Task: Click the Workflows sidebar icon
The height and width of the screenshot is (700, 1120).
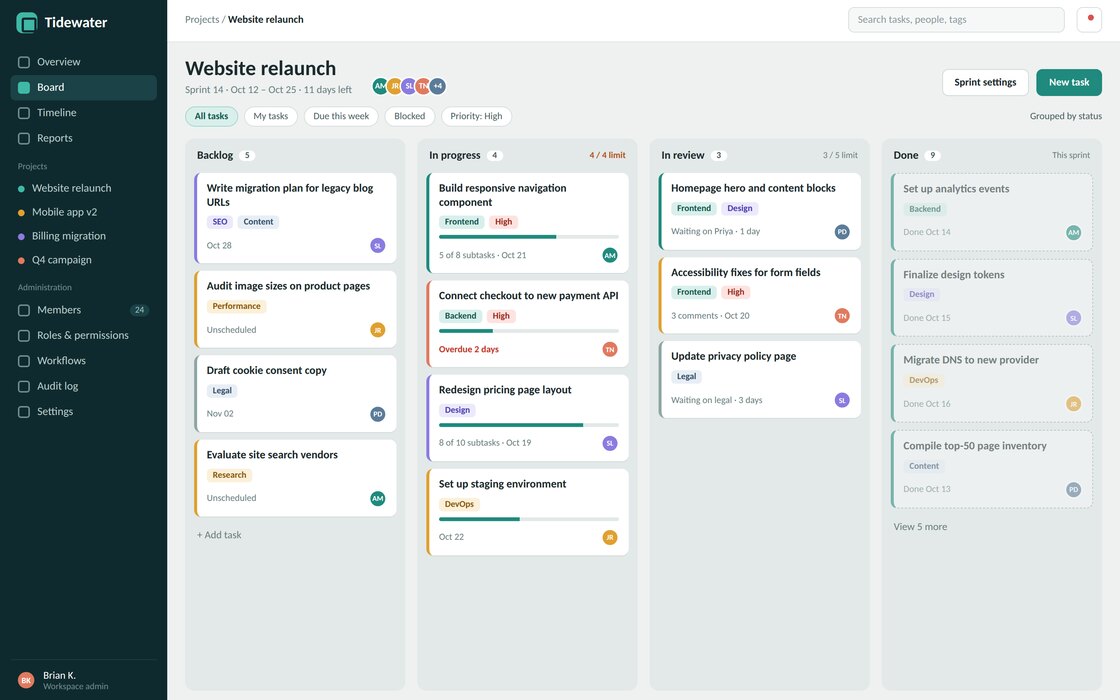Action: (24, 361)
